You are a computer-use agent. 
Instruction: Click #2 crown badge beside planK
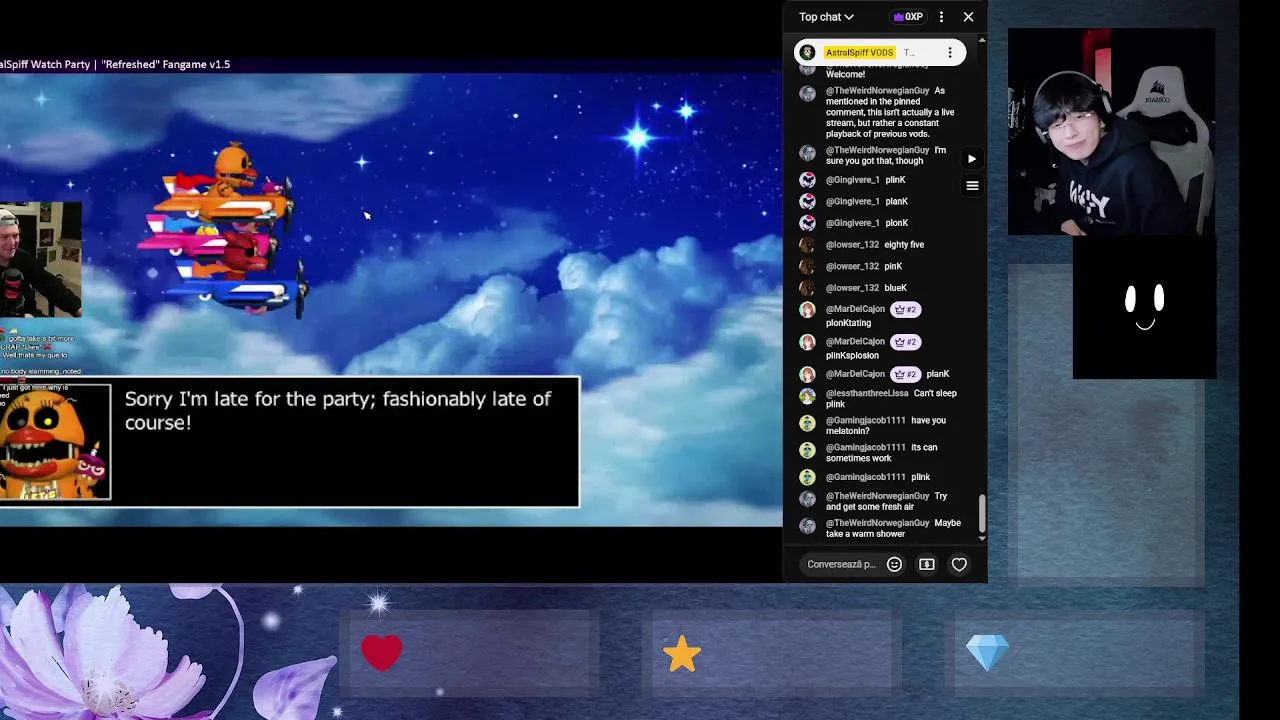(905, 374)
